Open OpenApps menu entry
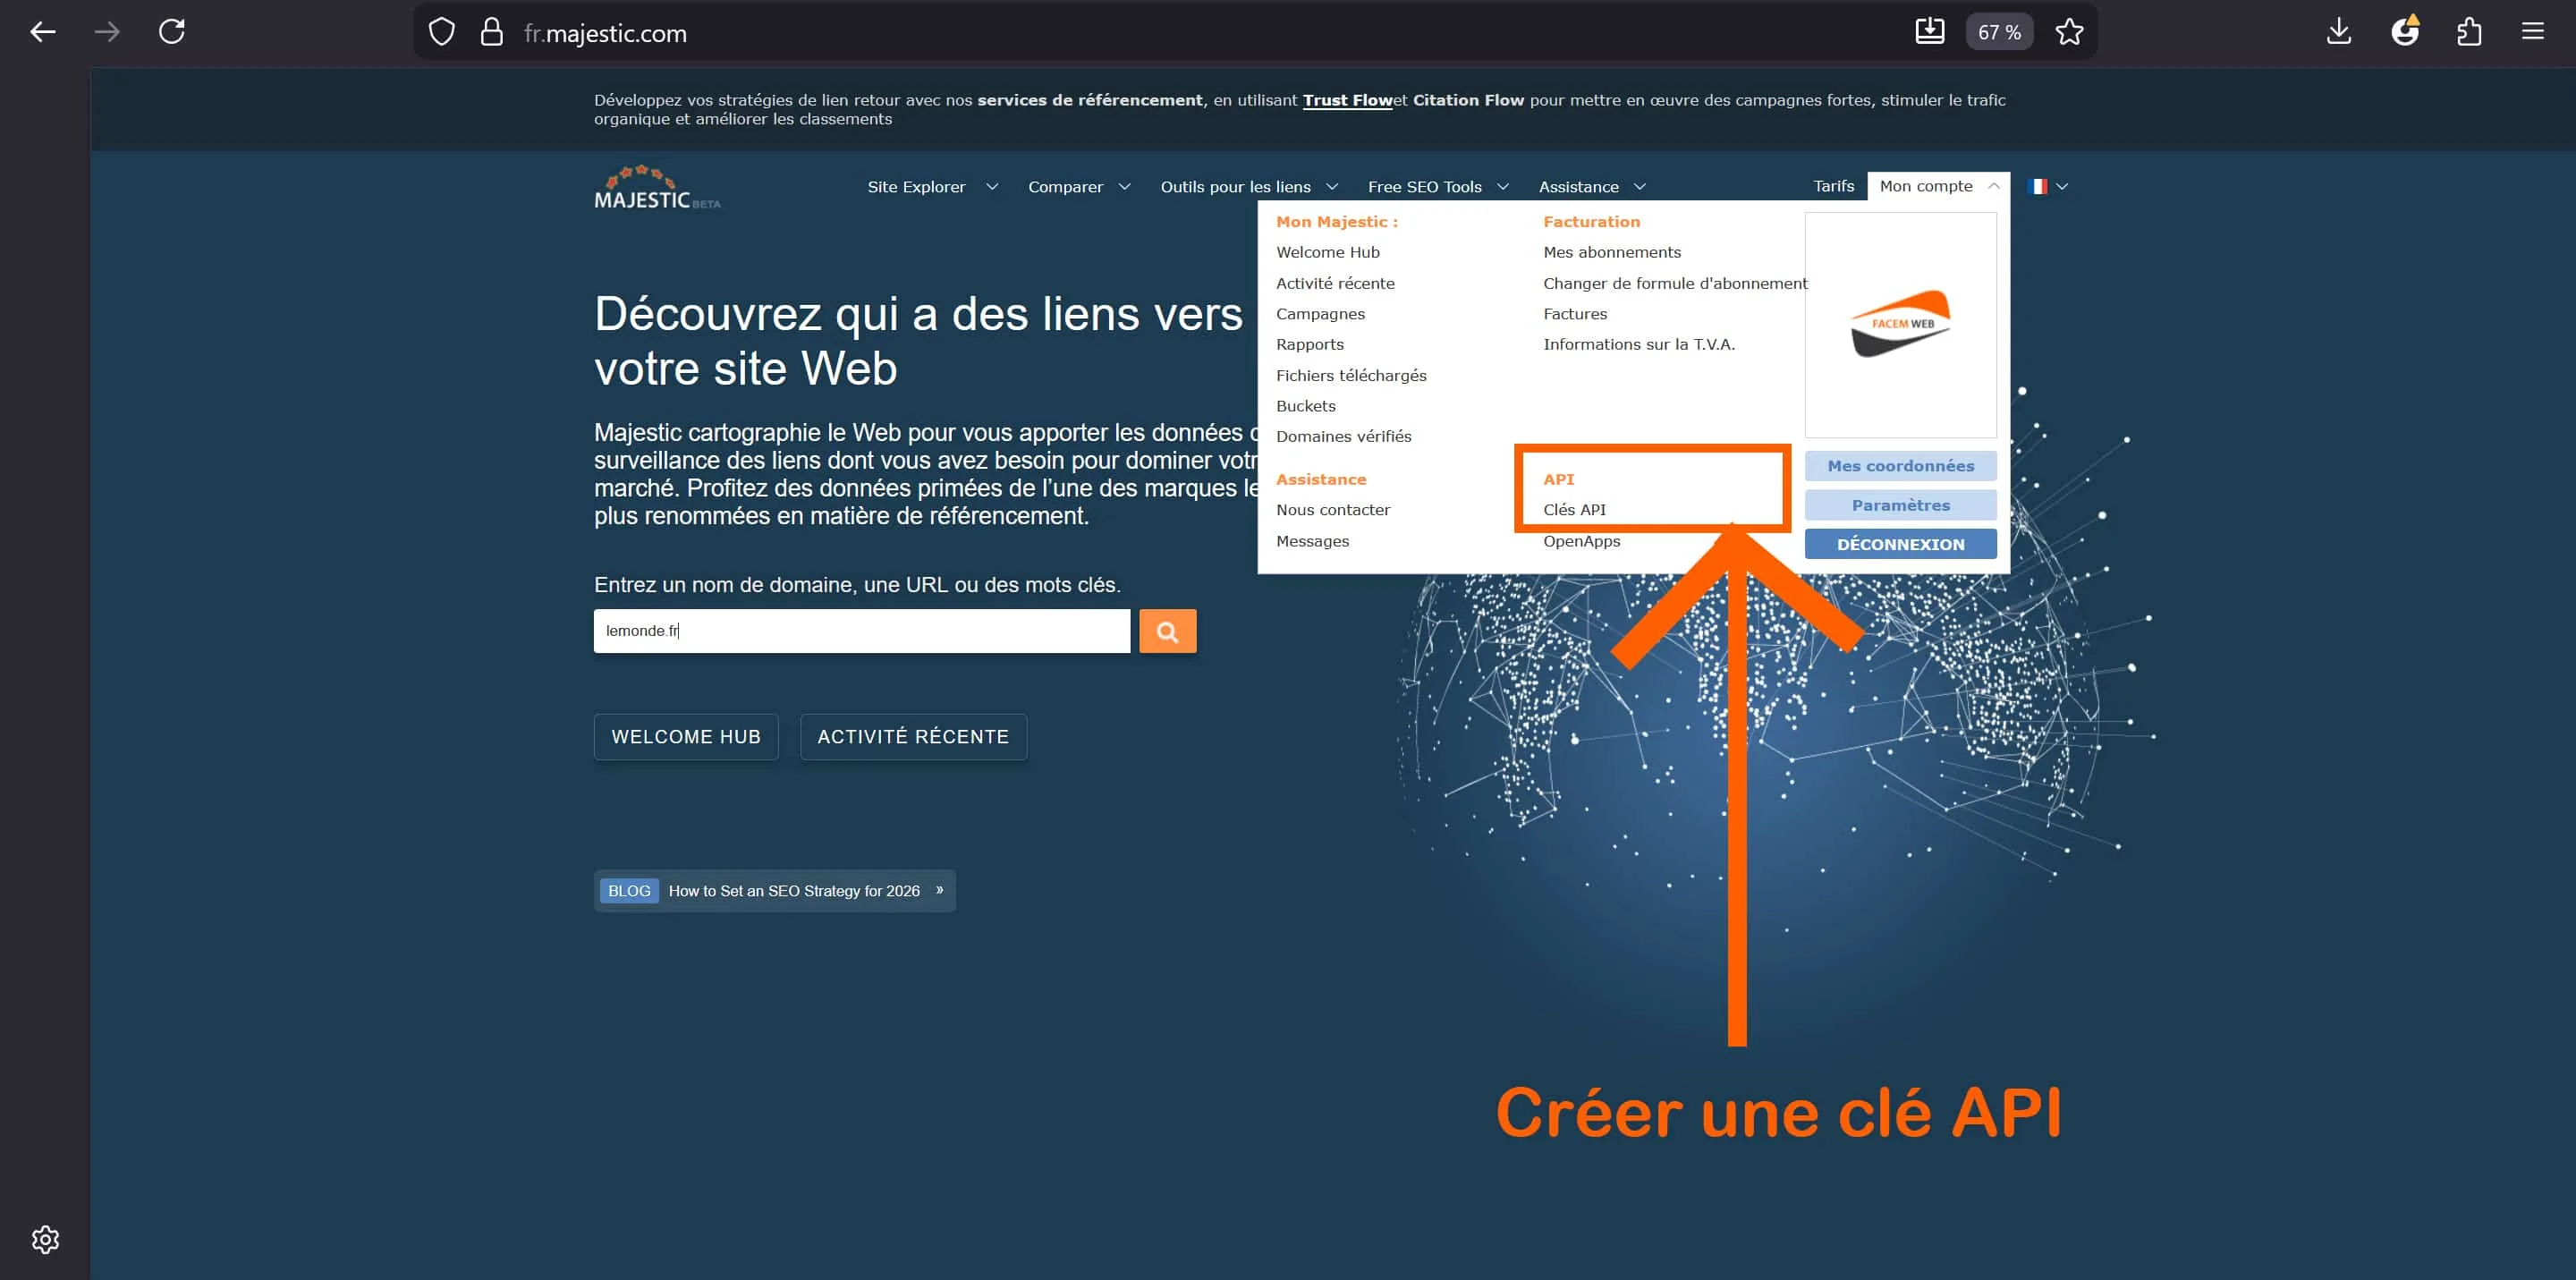Image resolution: width=2576 pixels, height=1280 pixels. [1581, 541]
